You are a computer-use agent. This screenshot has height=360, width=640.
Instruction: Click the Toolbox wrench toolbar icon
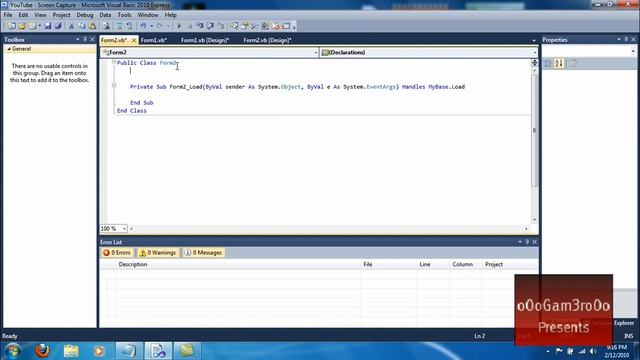[254, 26]
